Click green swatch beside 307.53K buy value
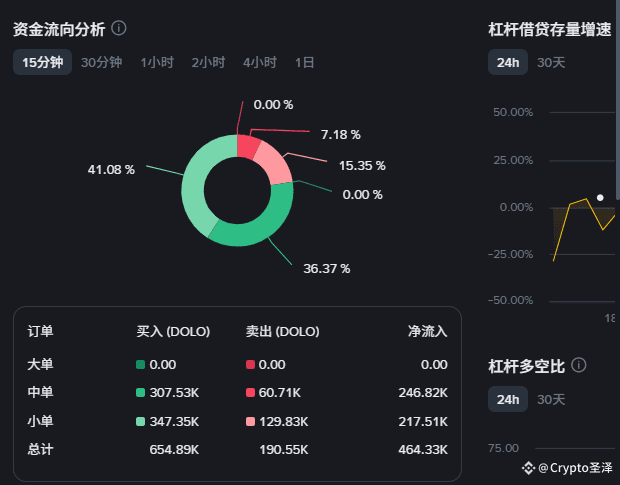Viewport: 620px width, 485px height. 140,393
